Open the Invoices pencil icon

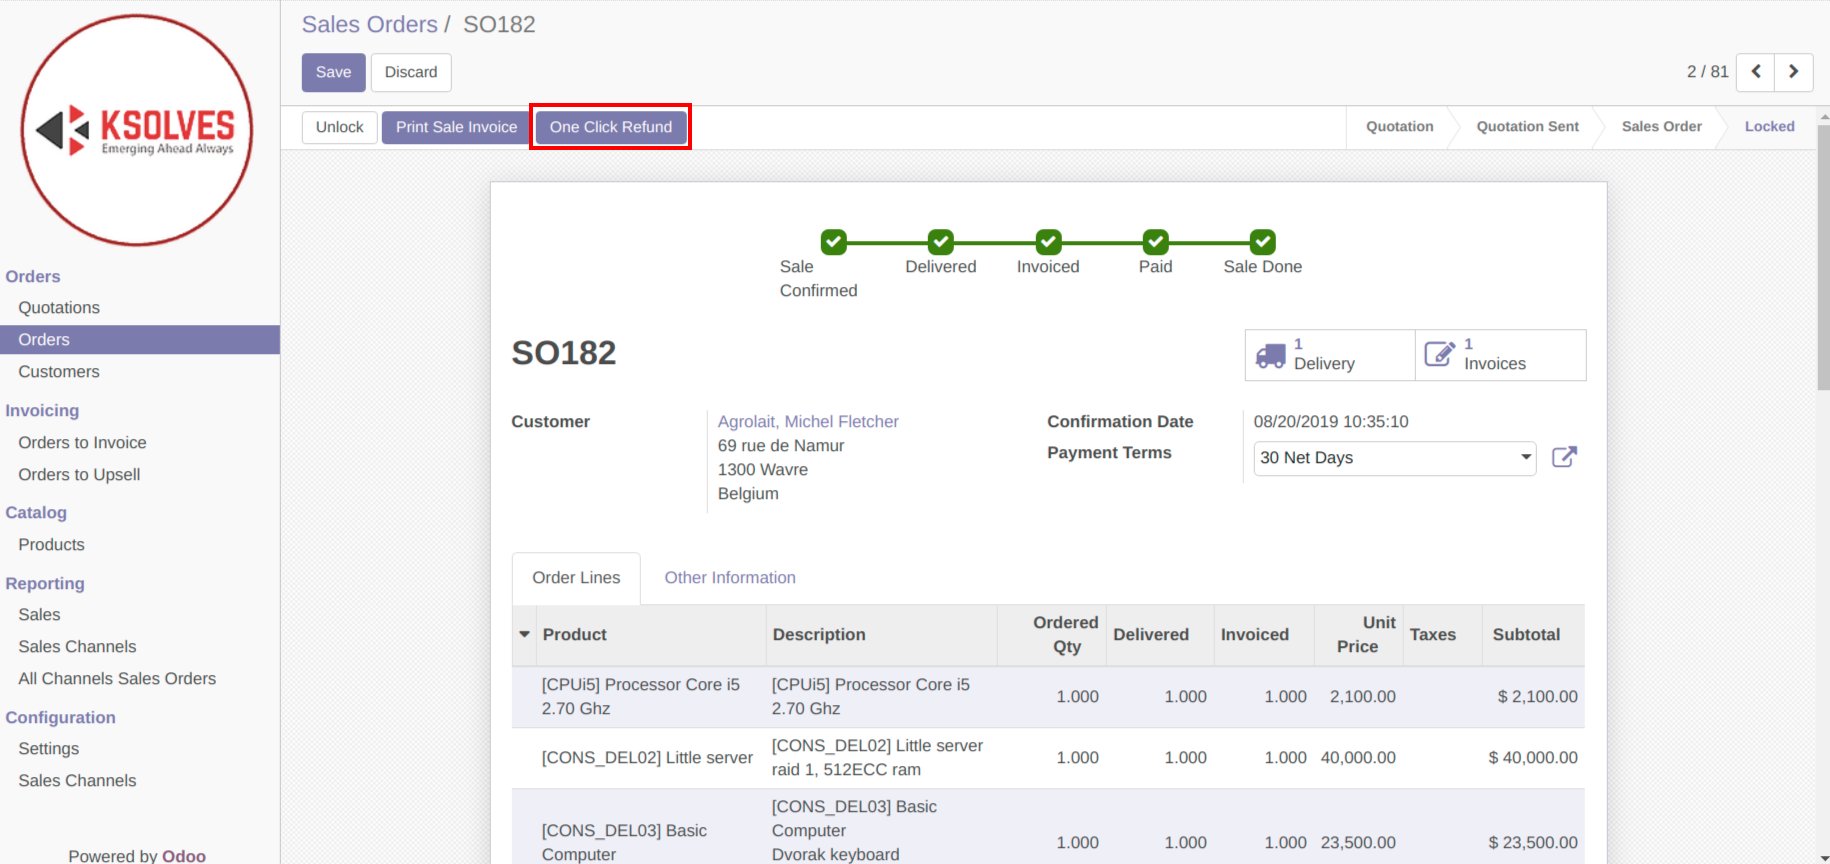(1439, 354)
